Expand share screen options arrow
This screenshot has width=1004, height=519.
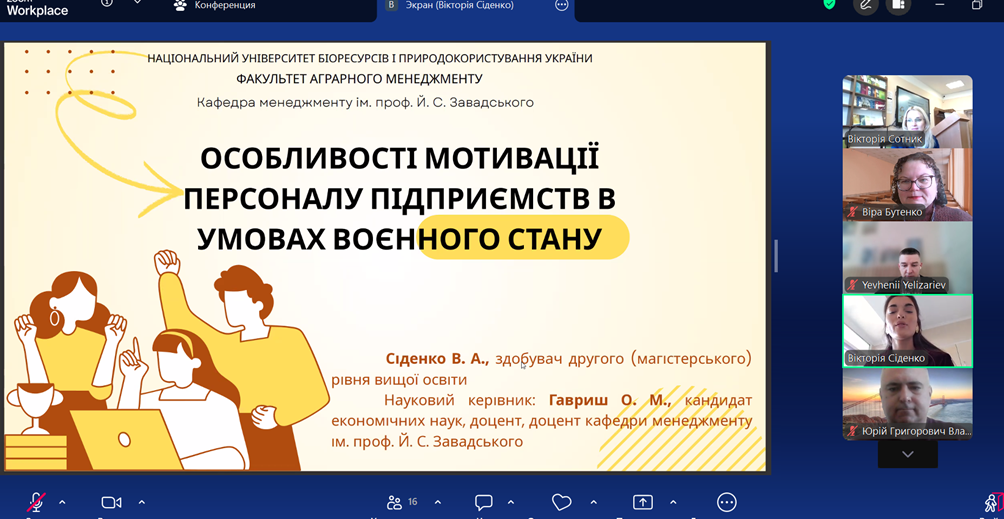[673, 502]
